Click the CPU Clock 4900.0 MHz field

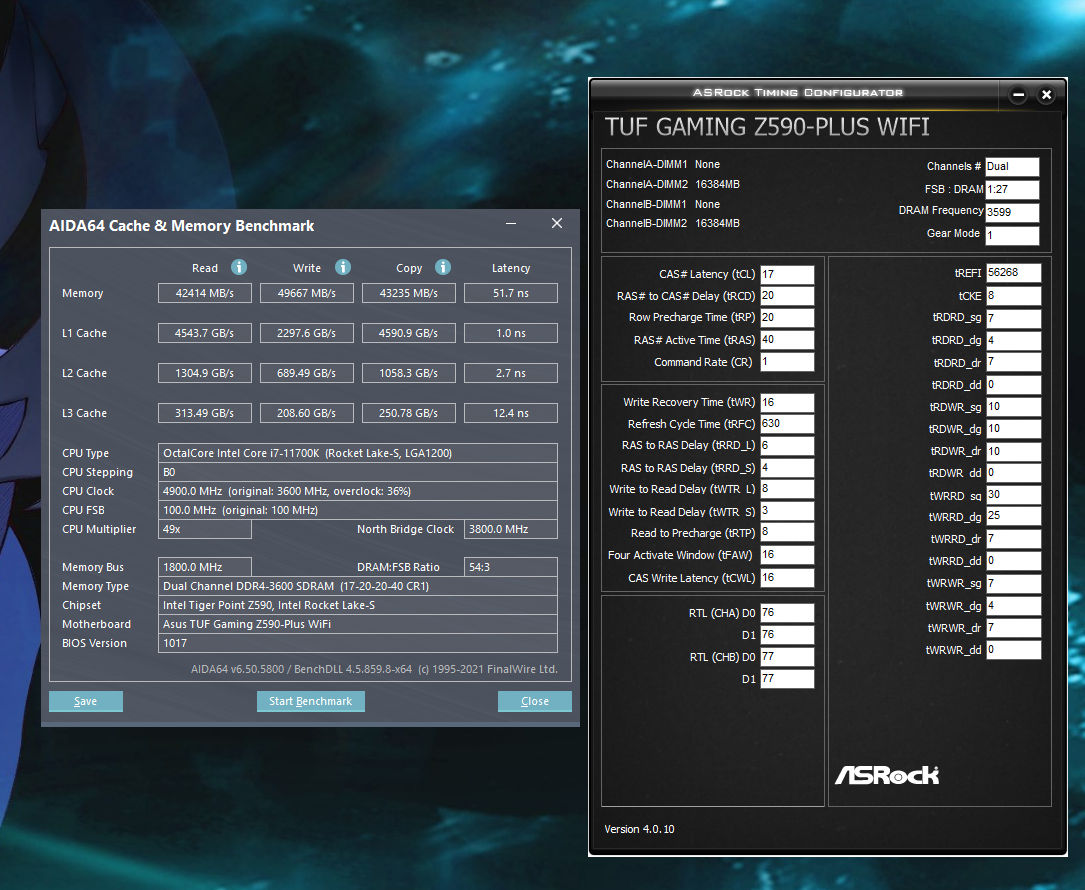click(358, 491)
